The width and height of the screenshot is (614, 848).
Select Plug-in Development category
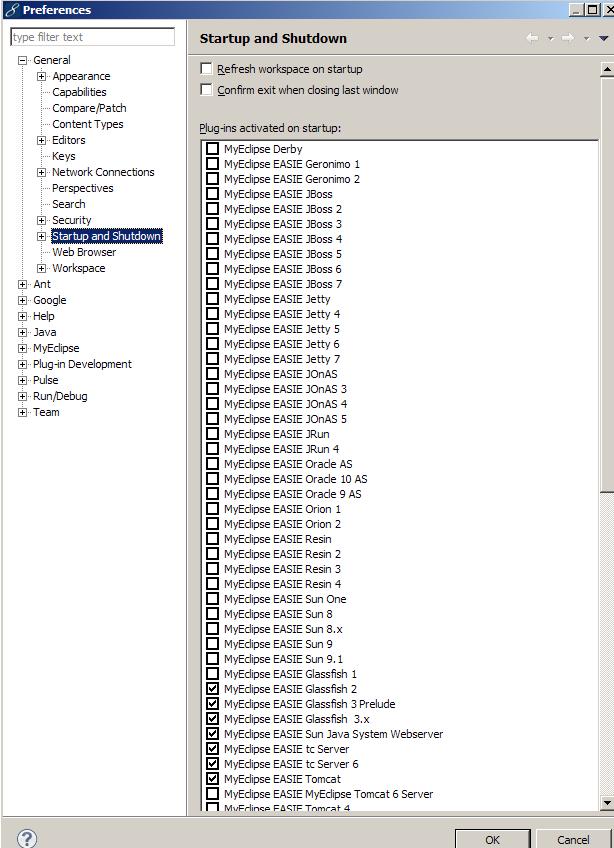[x=82, y=364]
